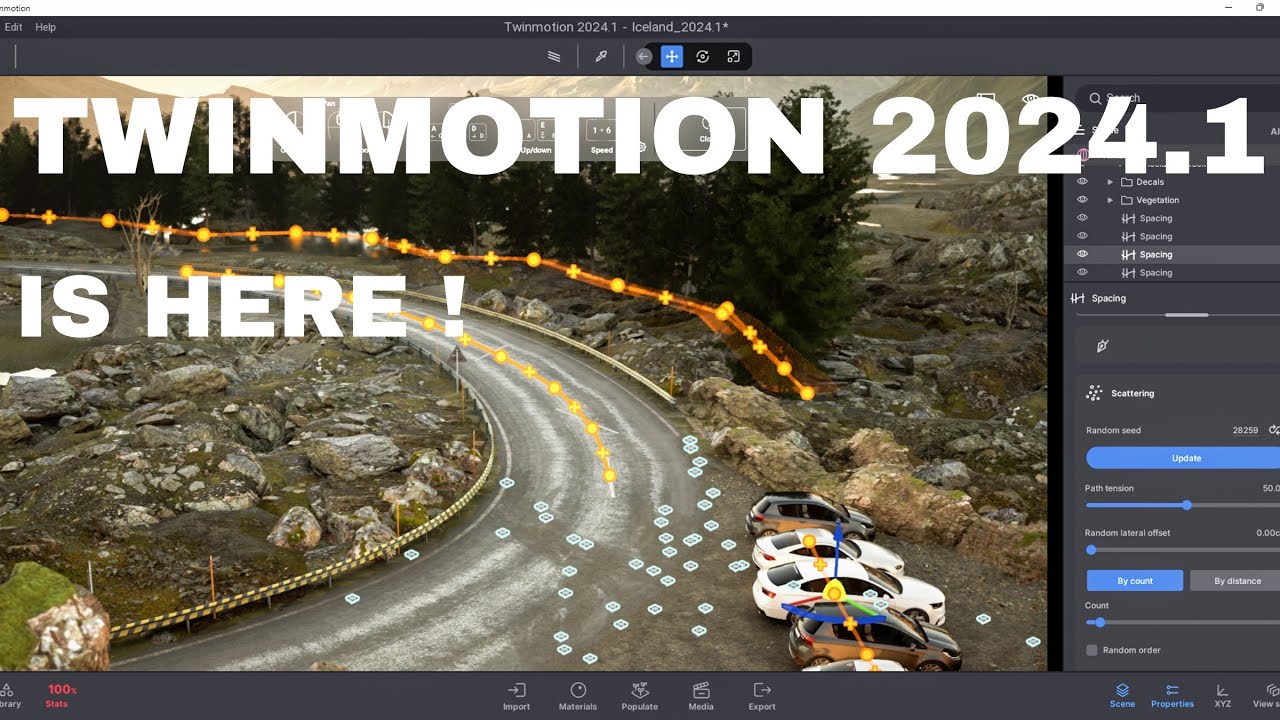The width and height of the screenshot is (1280, 720).
Task: Click the 3D move gizmo on the cars
Action: [x=834, y=593]
